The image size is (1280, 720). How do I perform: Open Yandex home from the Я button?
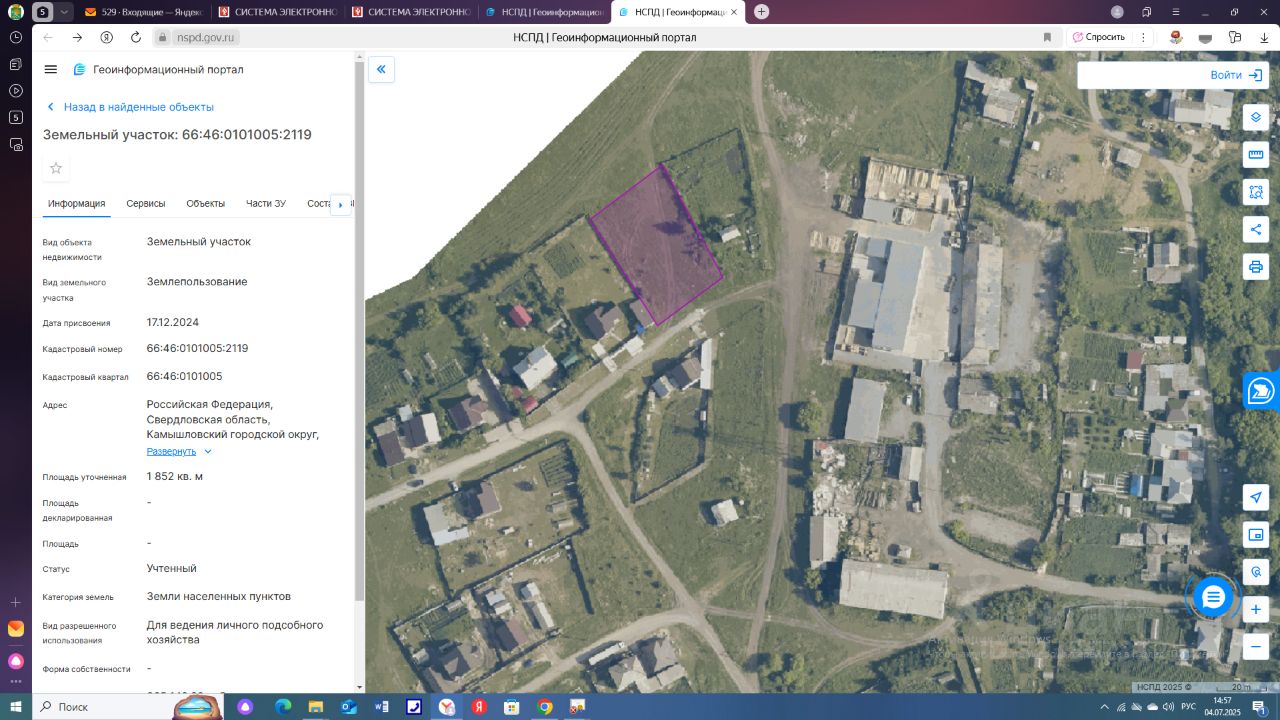click(107, 37)
